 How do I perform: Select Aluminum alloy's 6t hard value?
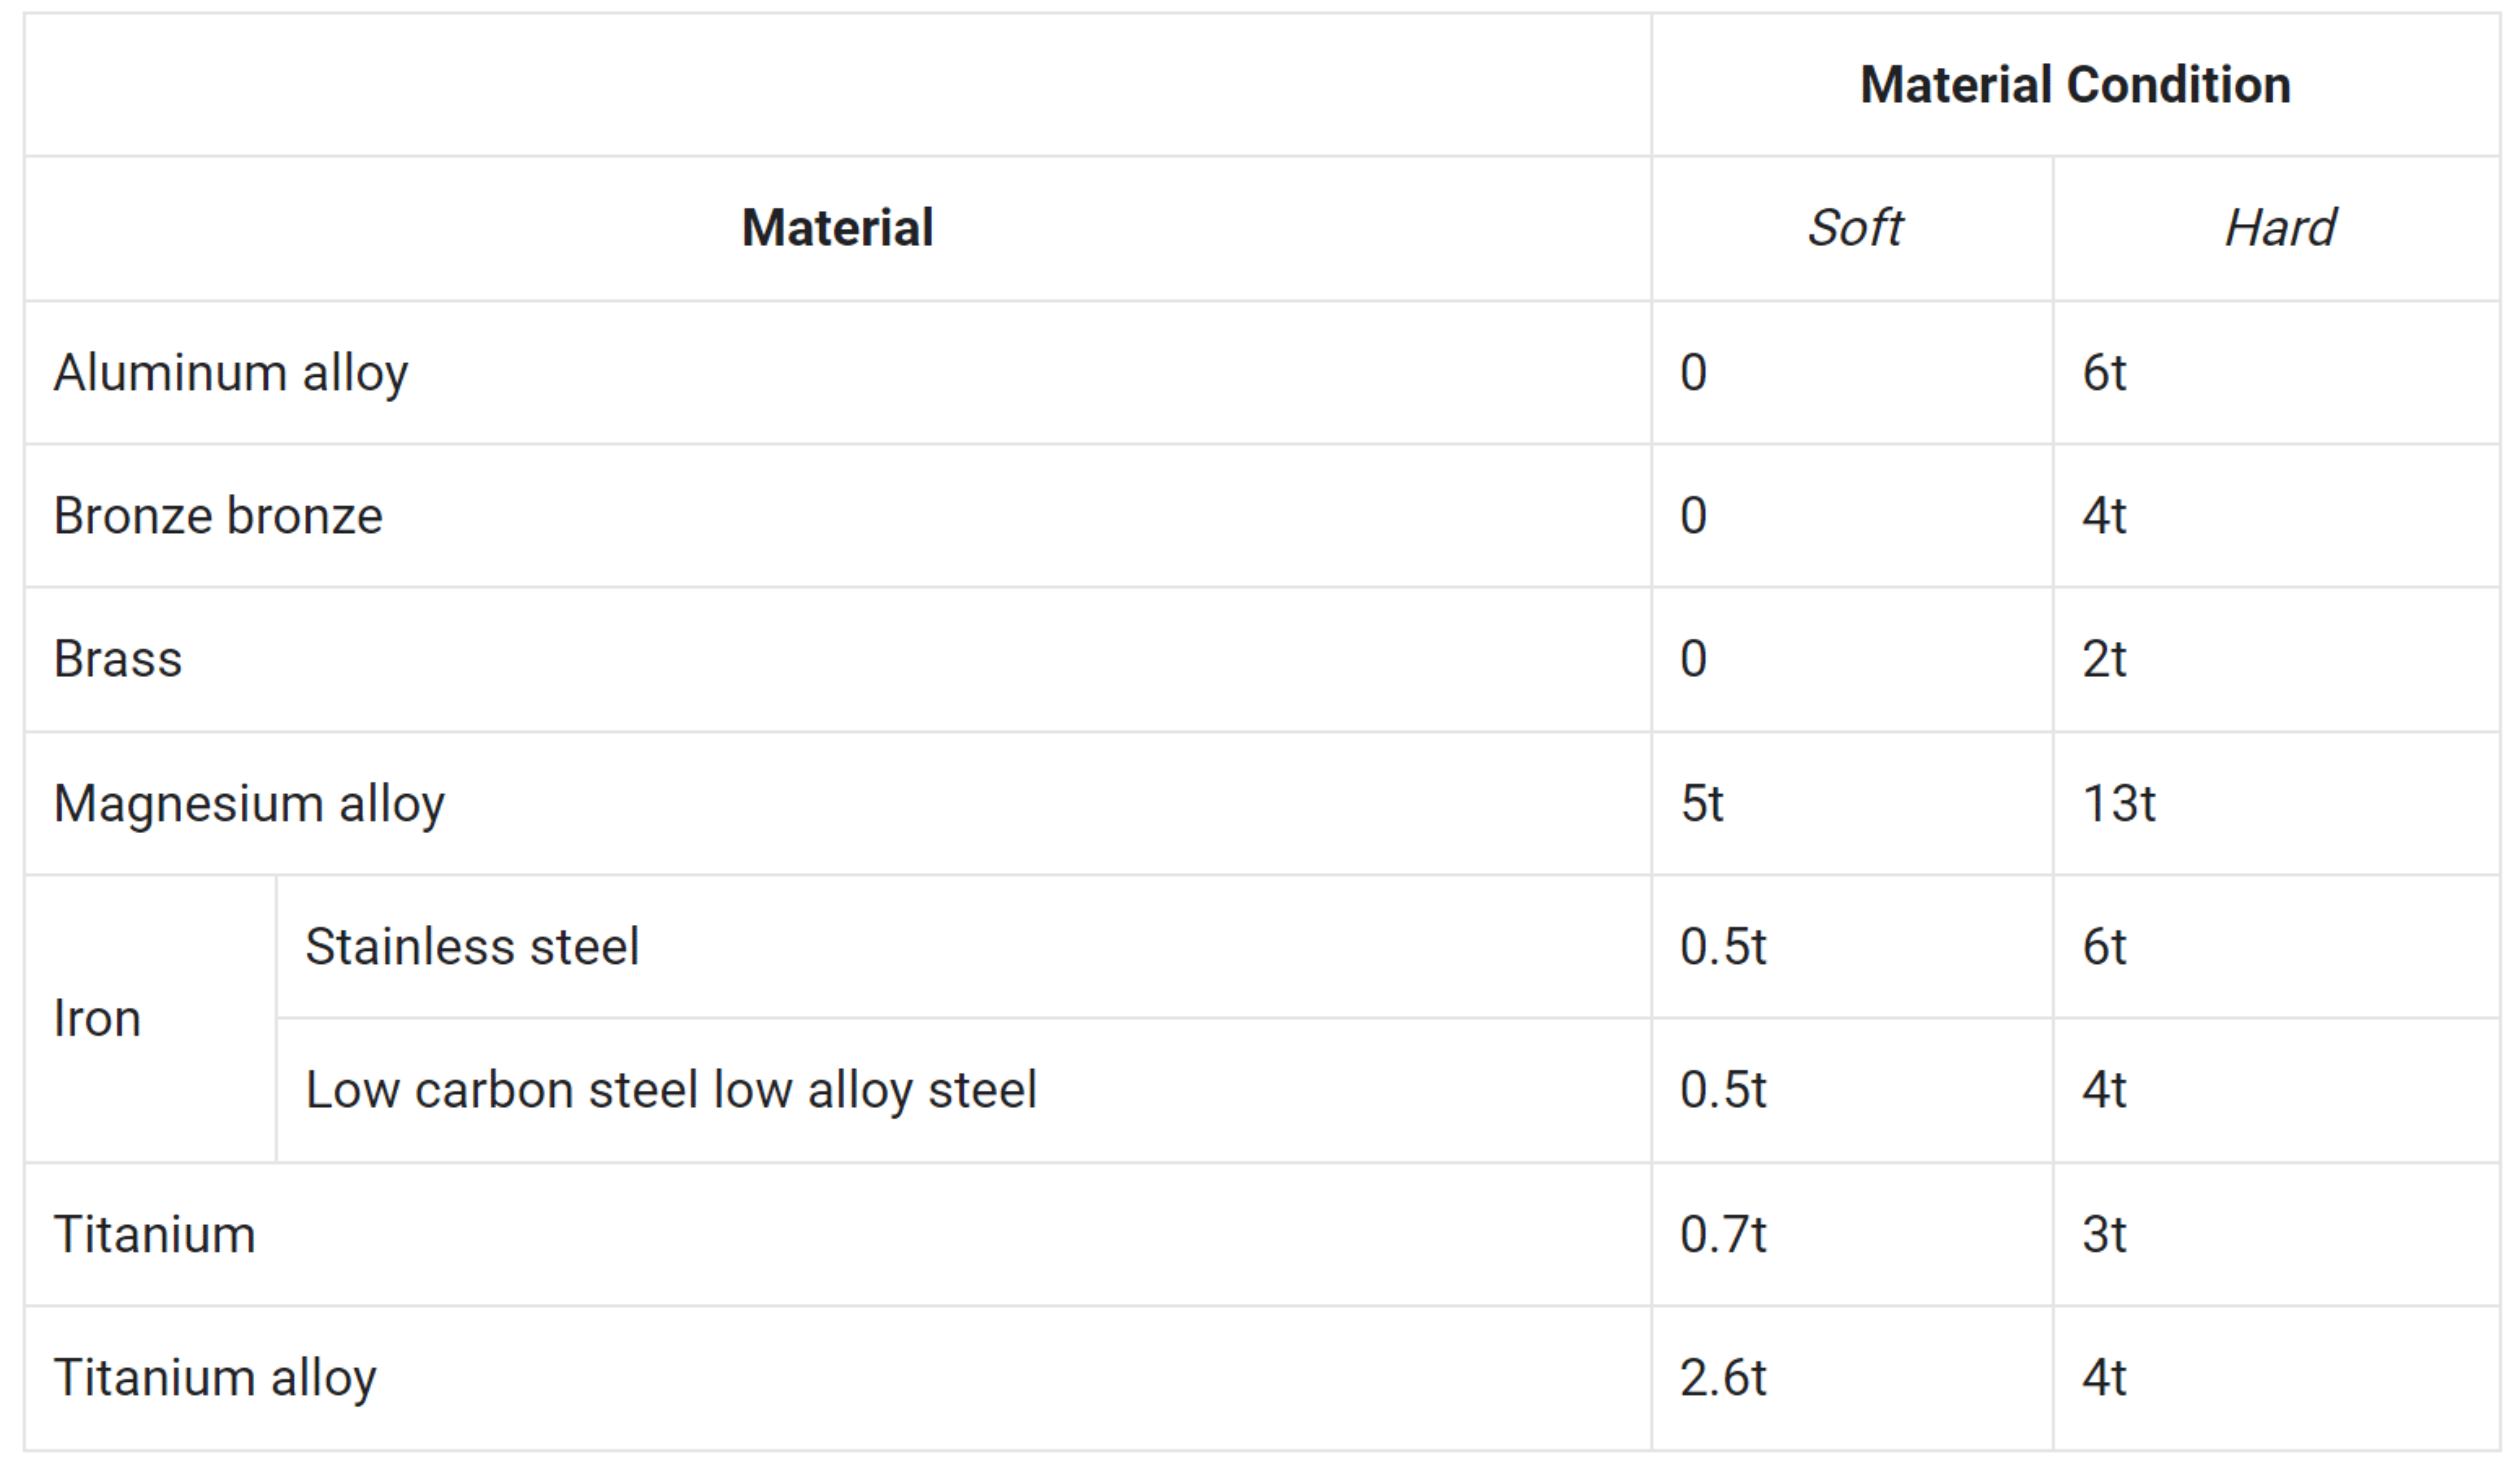[x=2104, y=373]
